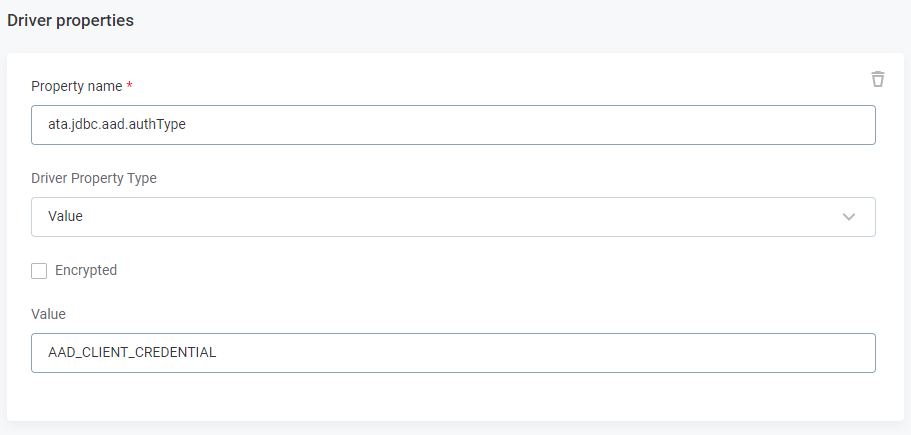Click the middle of the Driver Property Type box
911x435 pixels.
click(453, 217)
